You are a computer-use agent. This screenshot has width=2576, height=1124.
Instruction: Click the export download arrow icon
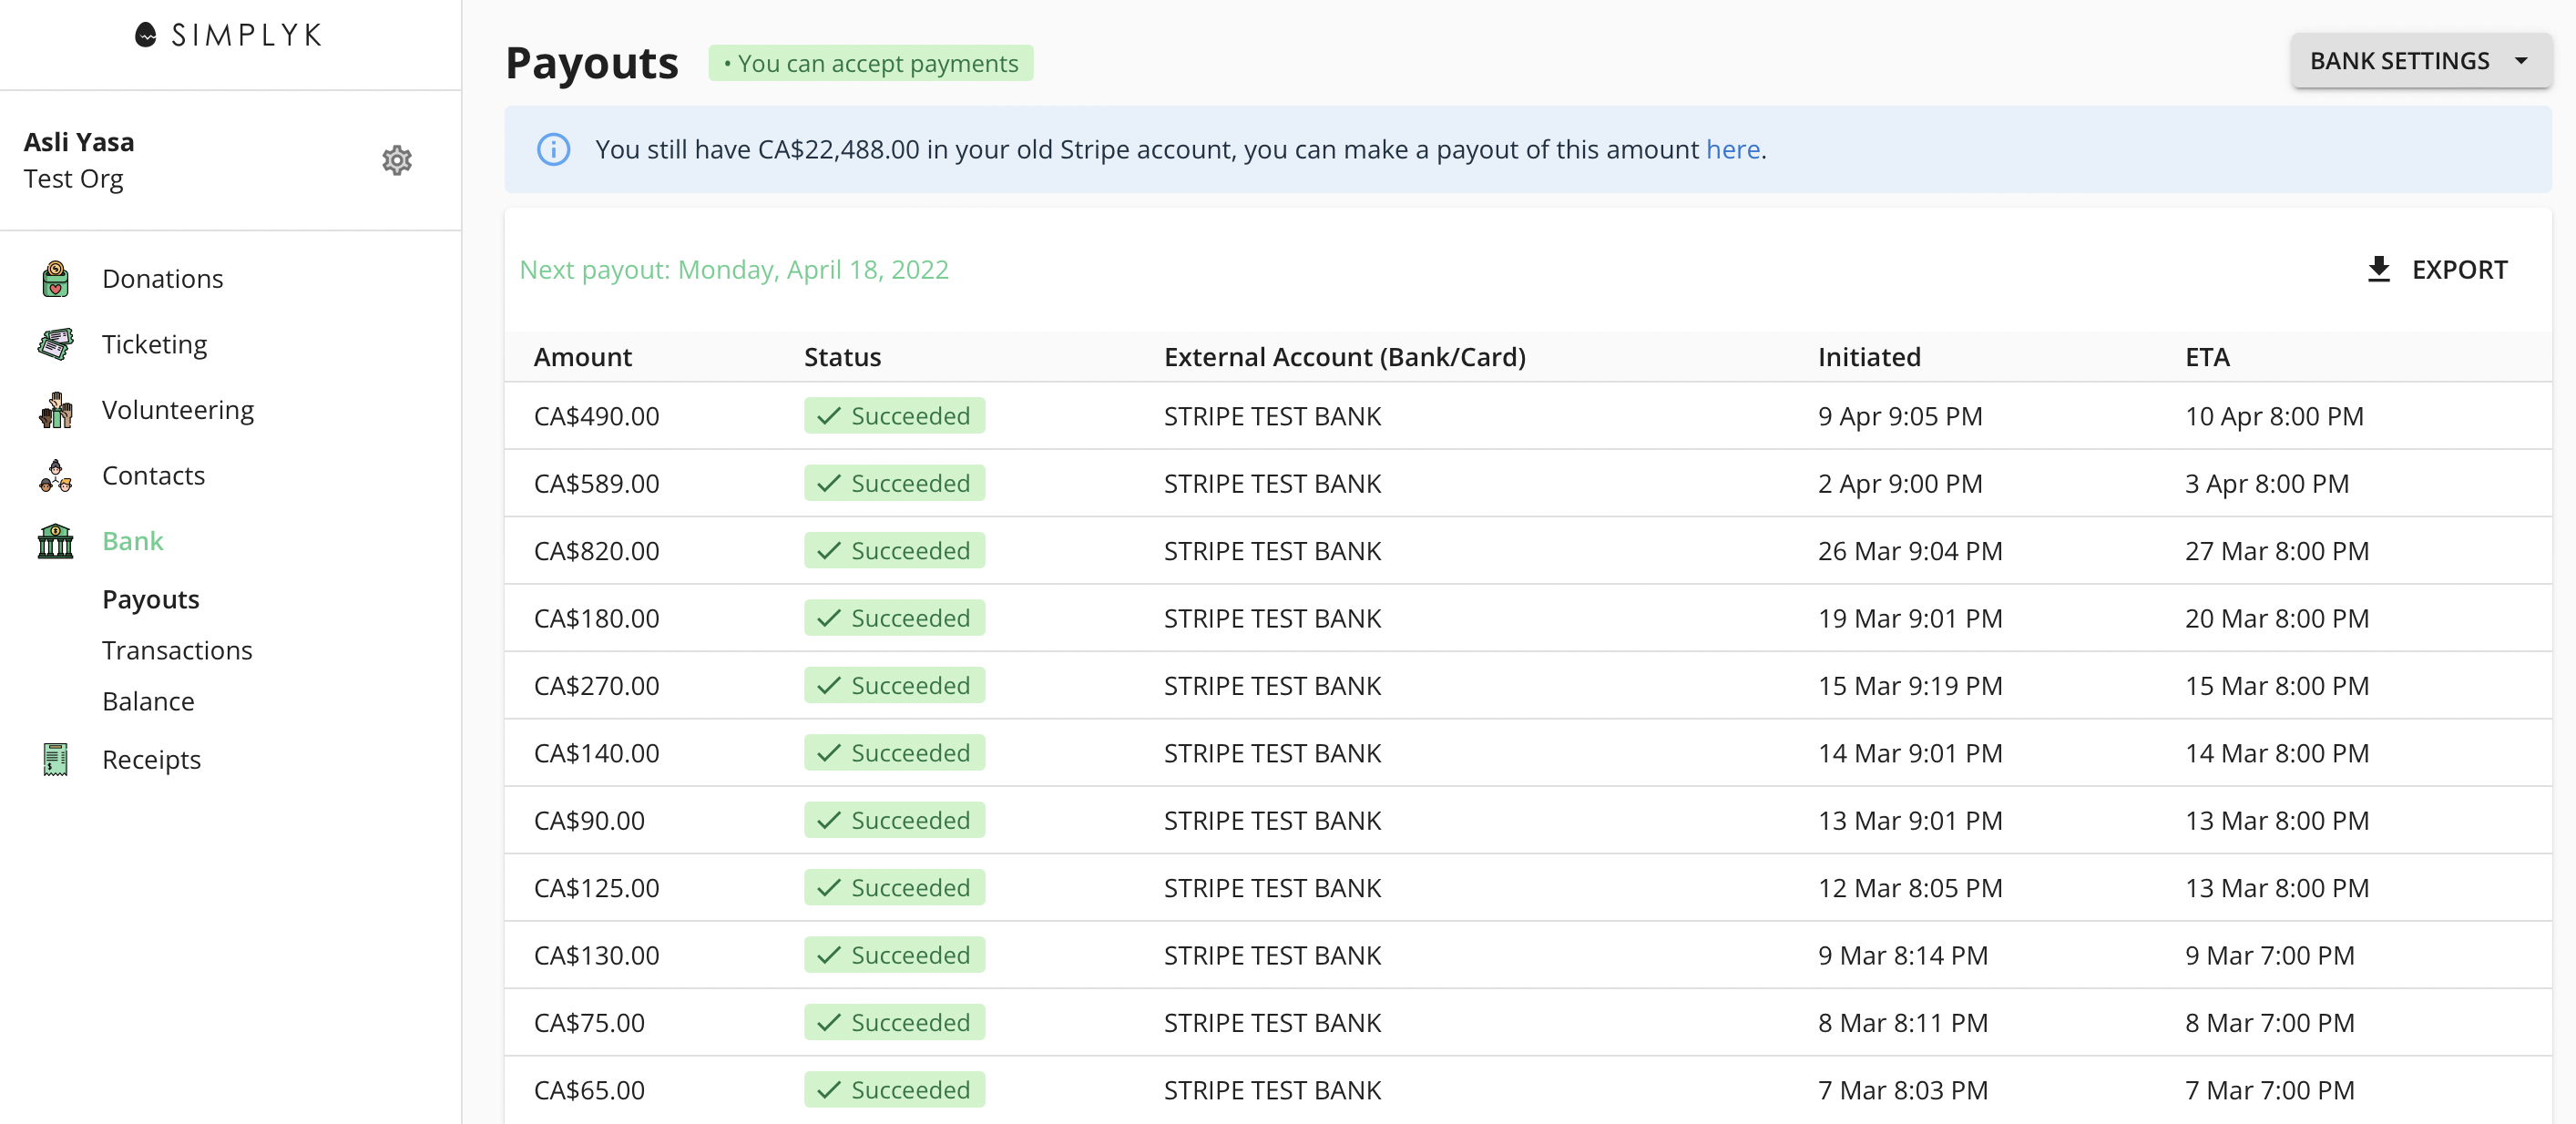[x=2379, y=269]
